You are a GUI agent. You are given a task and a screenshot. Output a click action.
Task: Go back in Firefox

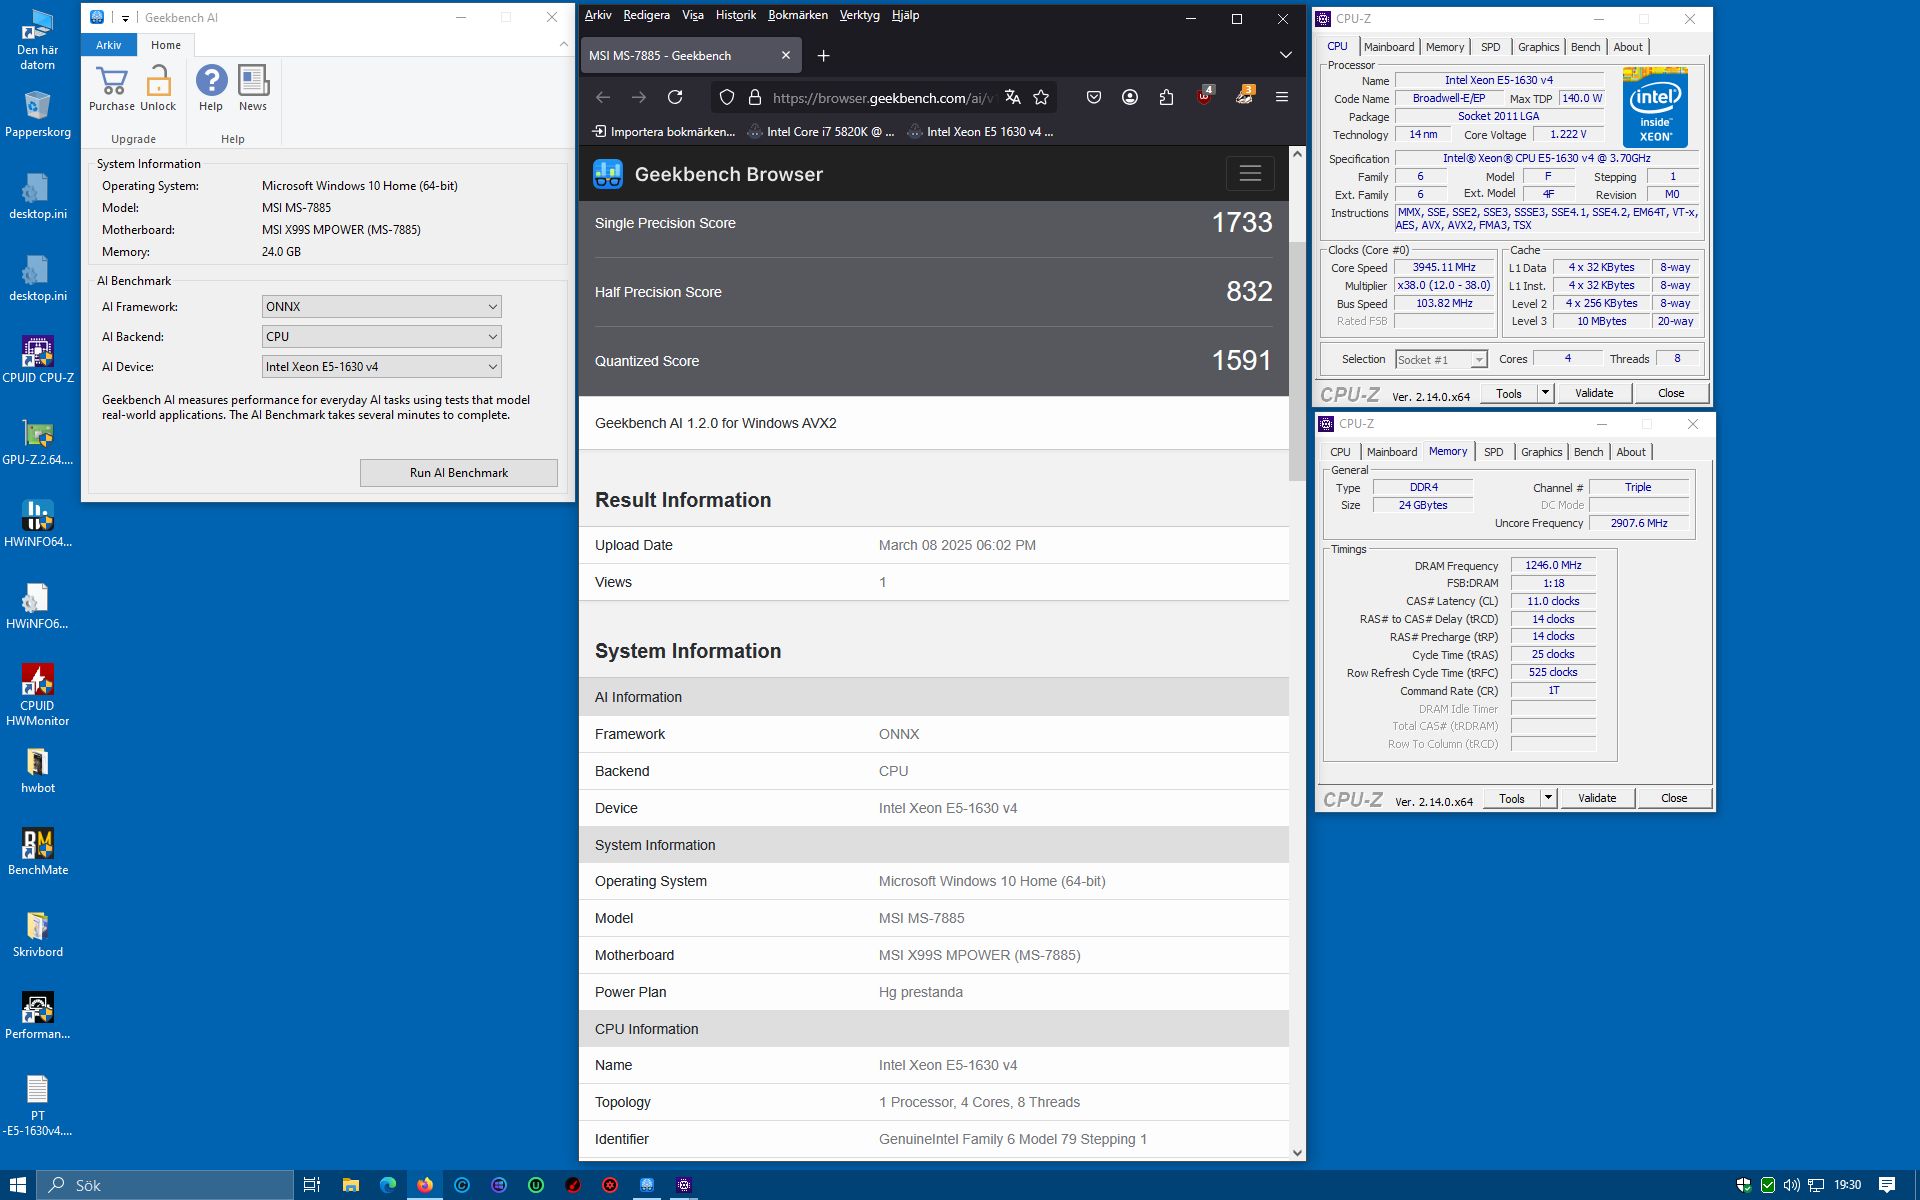(603, 97)
